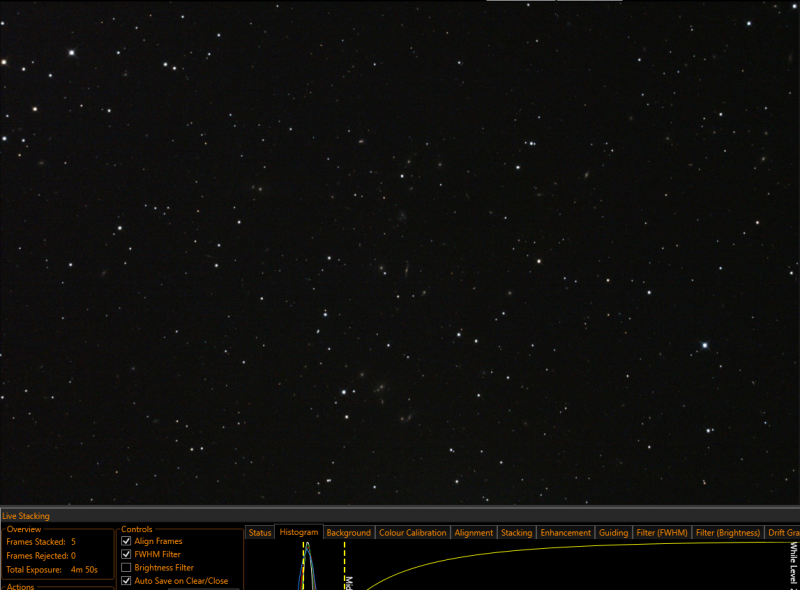Viewport: 800px width, 590px height.
Task: Click the Total Exposure 4m 50s value
Action: pos(84,570)
